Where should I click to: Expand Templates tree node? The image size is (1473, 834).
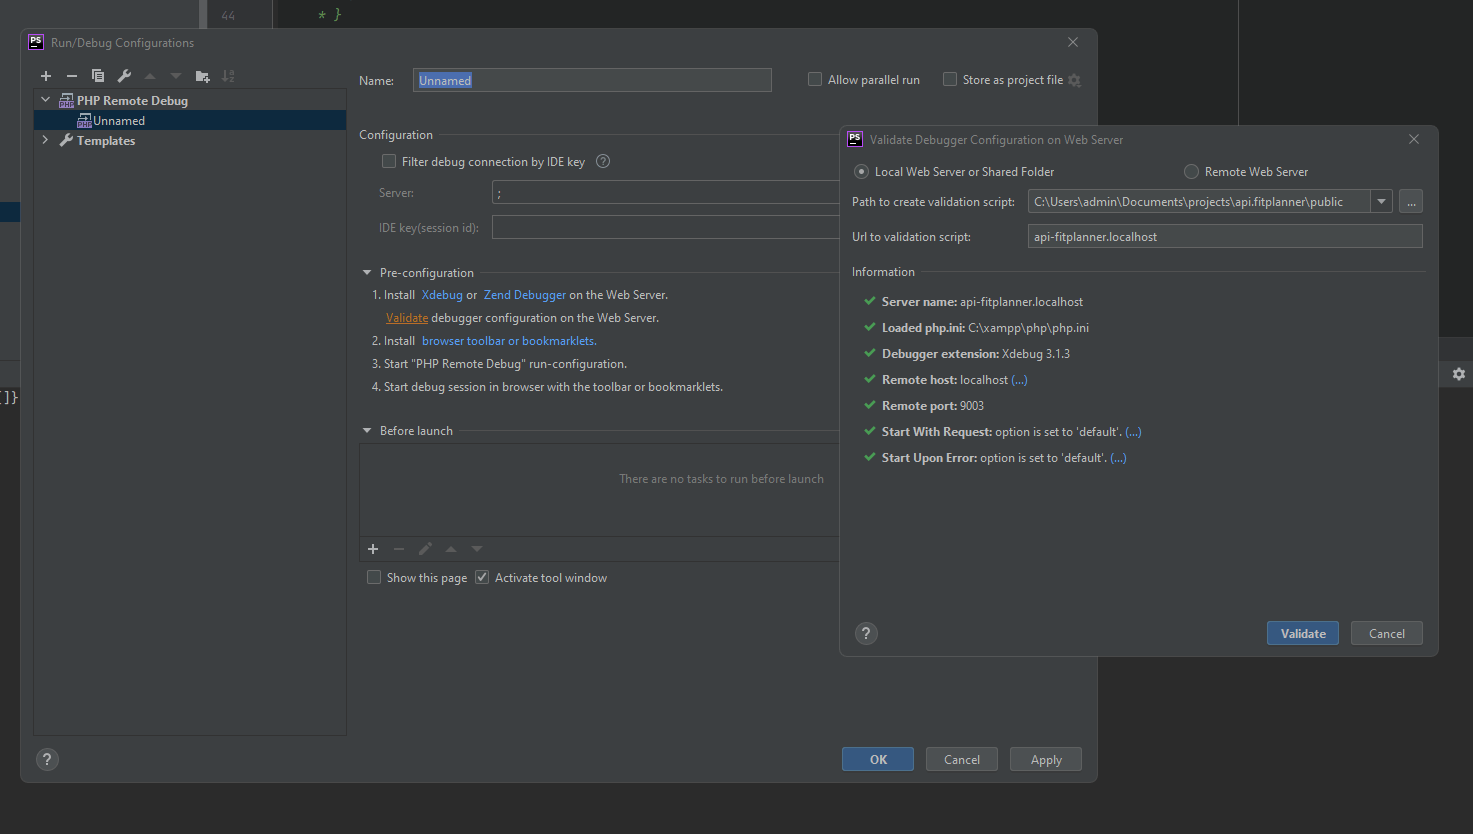tap(45, 140)
